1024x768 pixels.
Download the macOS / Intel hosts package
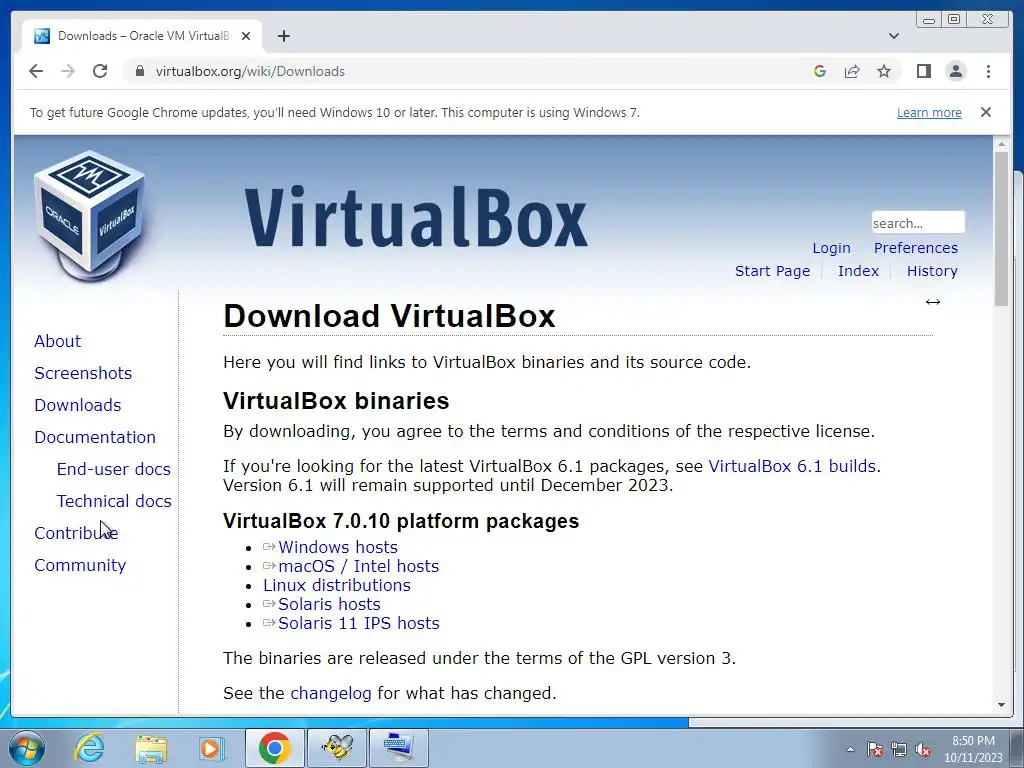pyautogui.click(x=359, y=566)
